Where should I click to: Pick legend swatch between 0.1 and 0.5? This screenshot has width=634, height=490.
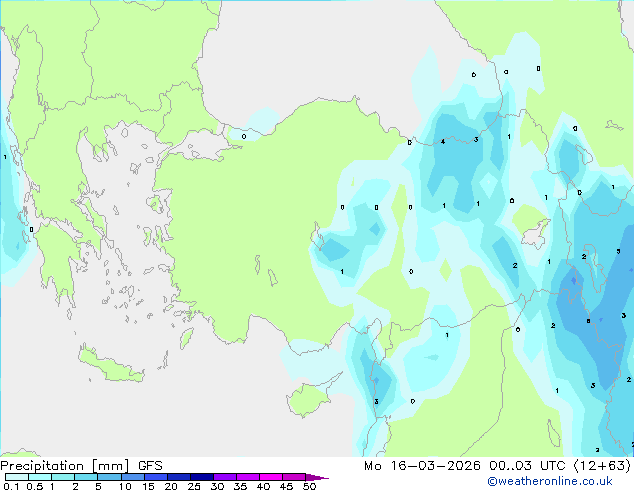coord(17,477)
